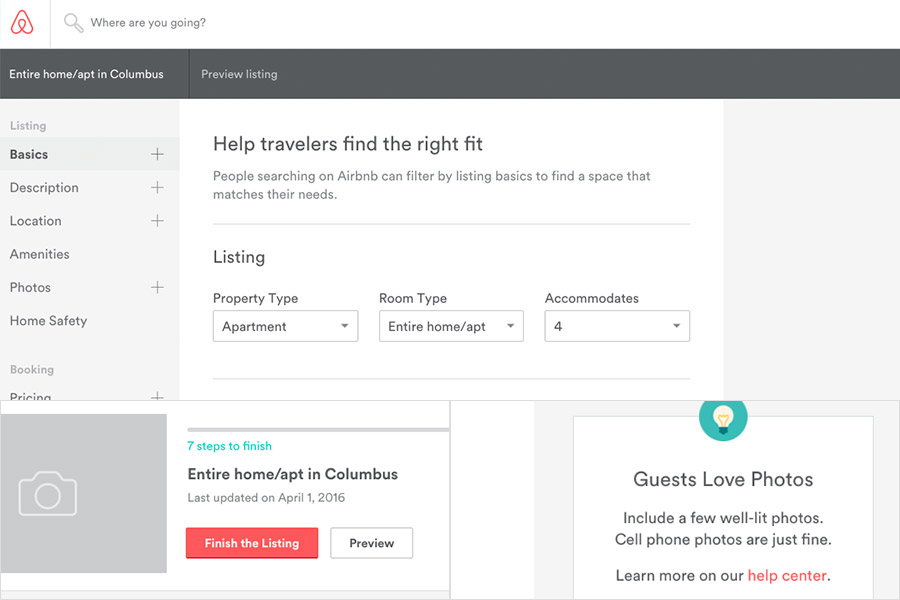Click the plus icon next to Pricing
Image resolution: width=900 pixels, height=600 pixels.
click(157, 397)
